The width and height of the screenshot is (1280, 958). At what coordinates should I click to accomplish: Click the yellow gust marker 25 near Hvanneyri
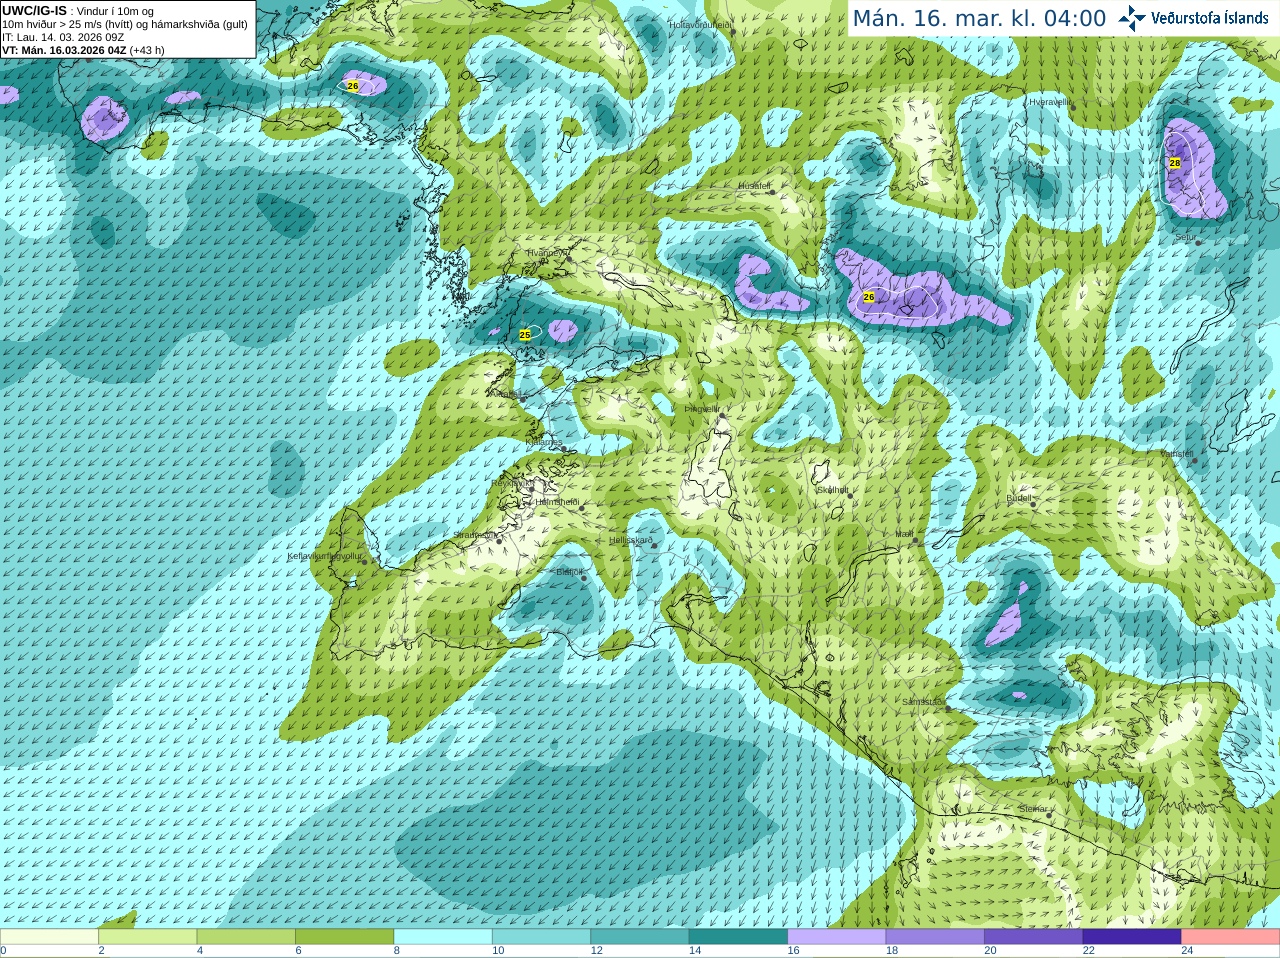pos(525,334)
